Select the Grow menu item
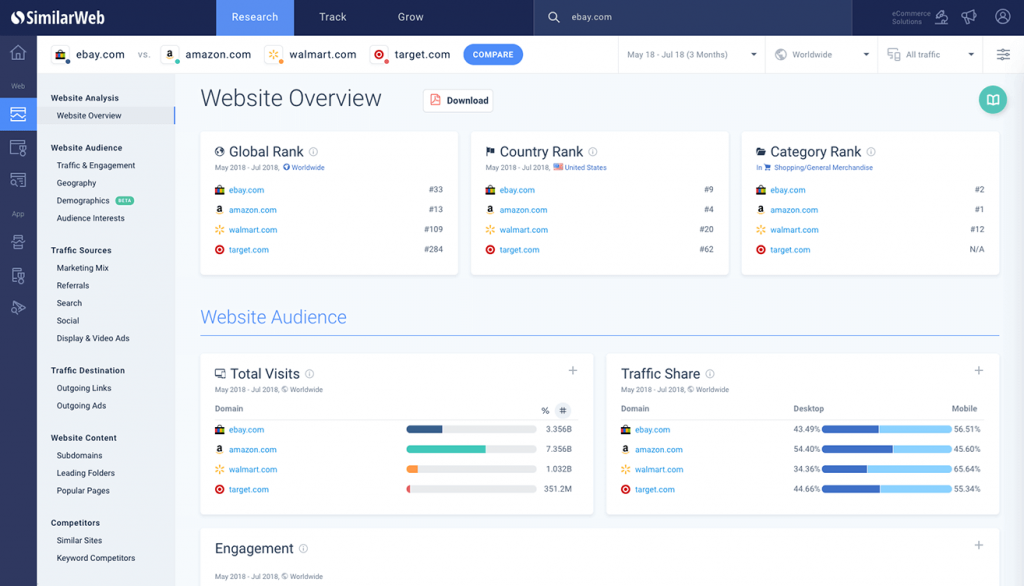This screenshot has width=1024, height=586. point(410,17)
